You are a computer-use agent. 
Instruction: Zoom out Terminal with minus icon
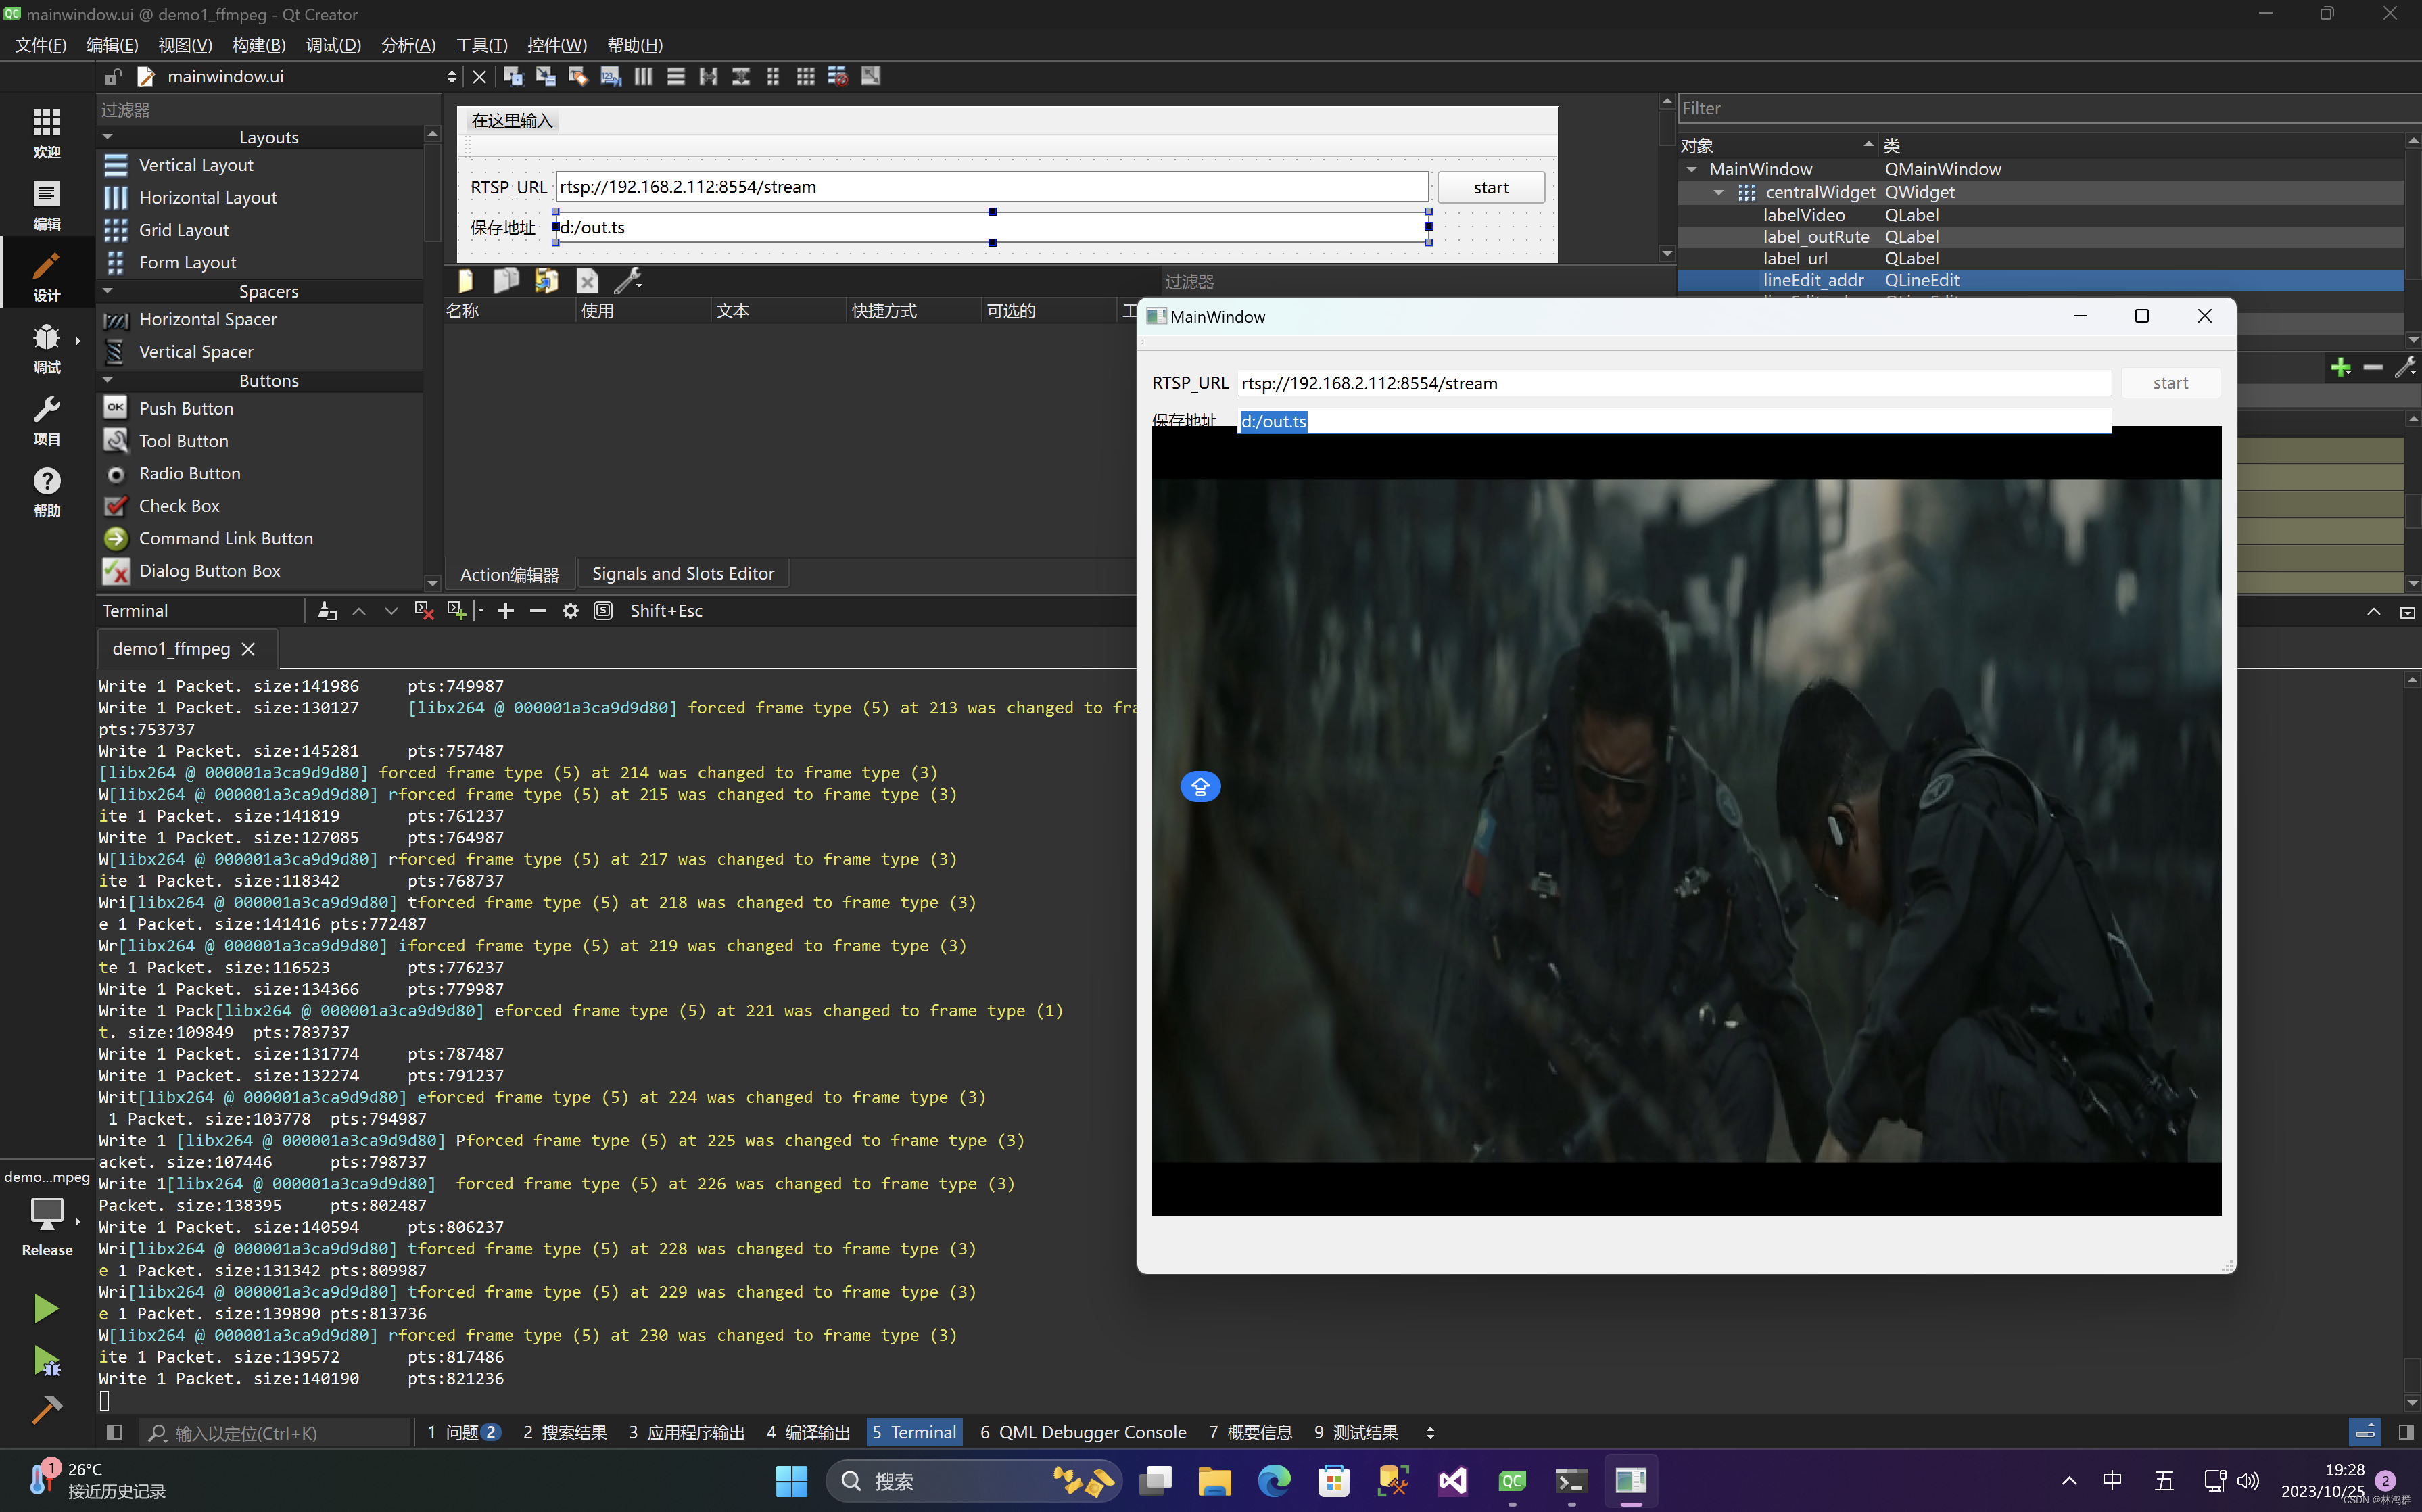tap(538, 610)
